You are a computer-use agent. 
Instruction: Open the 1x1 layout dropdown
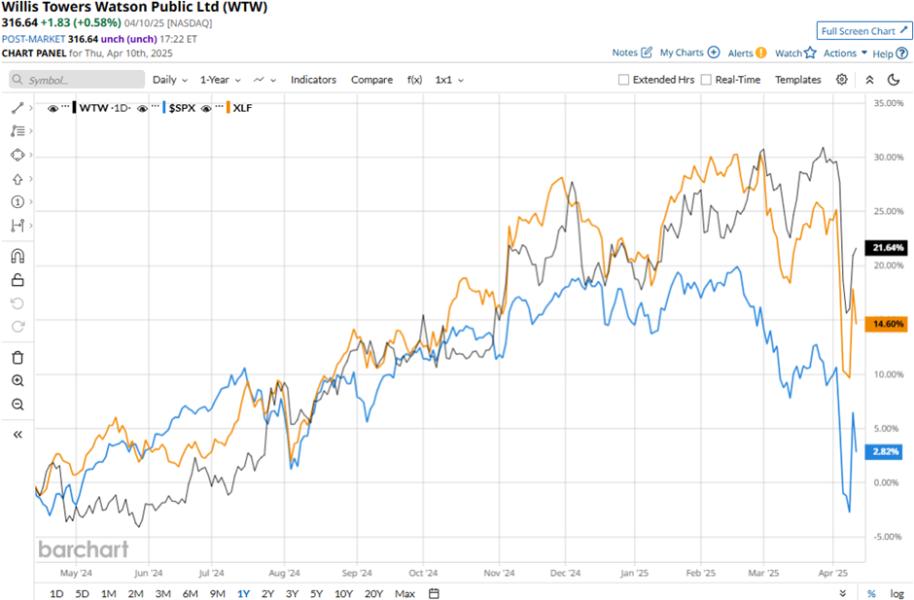[449, 80]
